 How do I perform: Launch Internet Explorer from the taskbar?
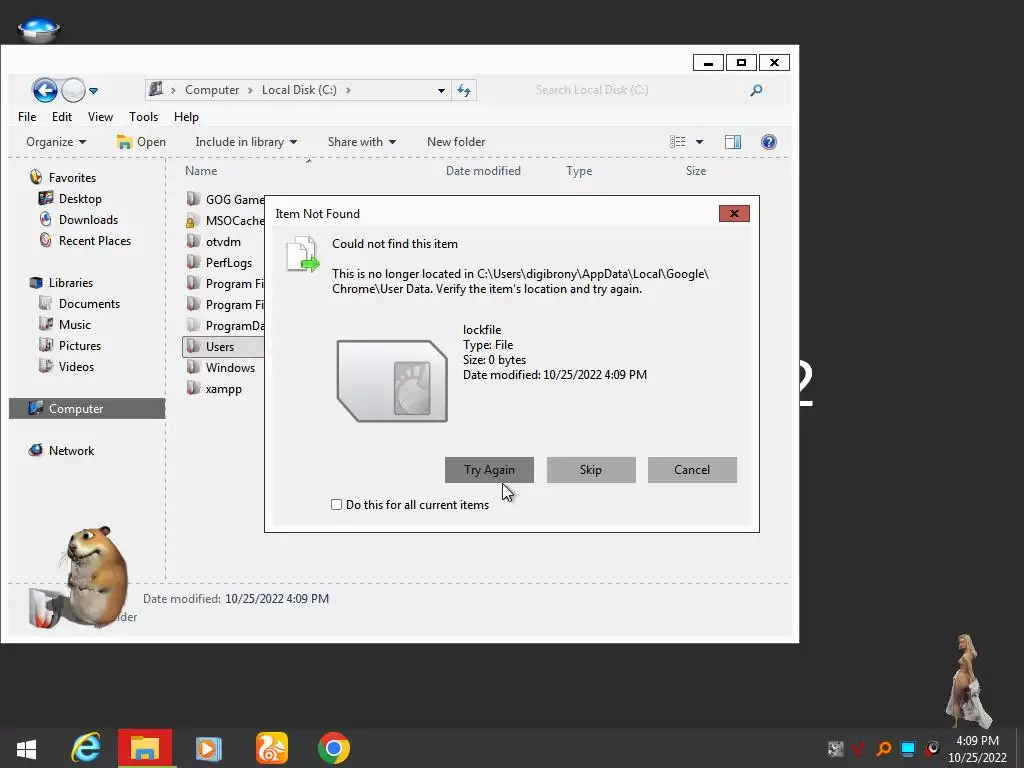click(86, 748)
